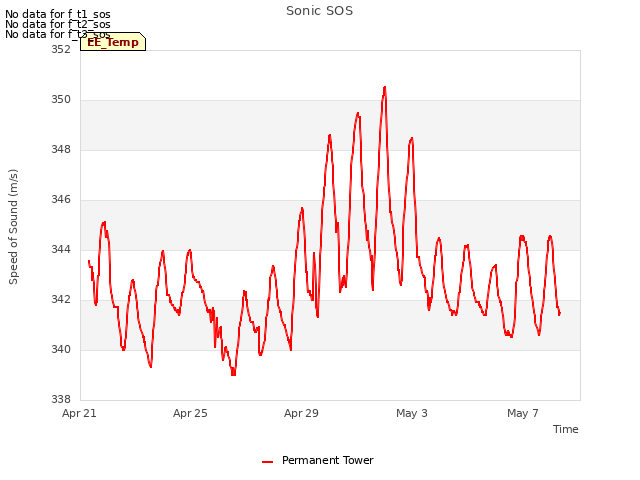Click the 344 y-axis tick label
Image resolution: width=640 pixels, height=480 pixels.
click(x=61, y=249)
